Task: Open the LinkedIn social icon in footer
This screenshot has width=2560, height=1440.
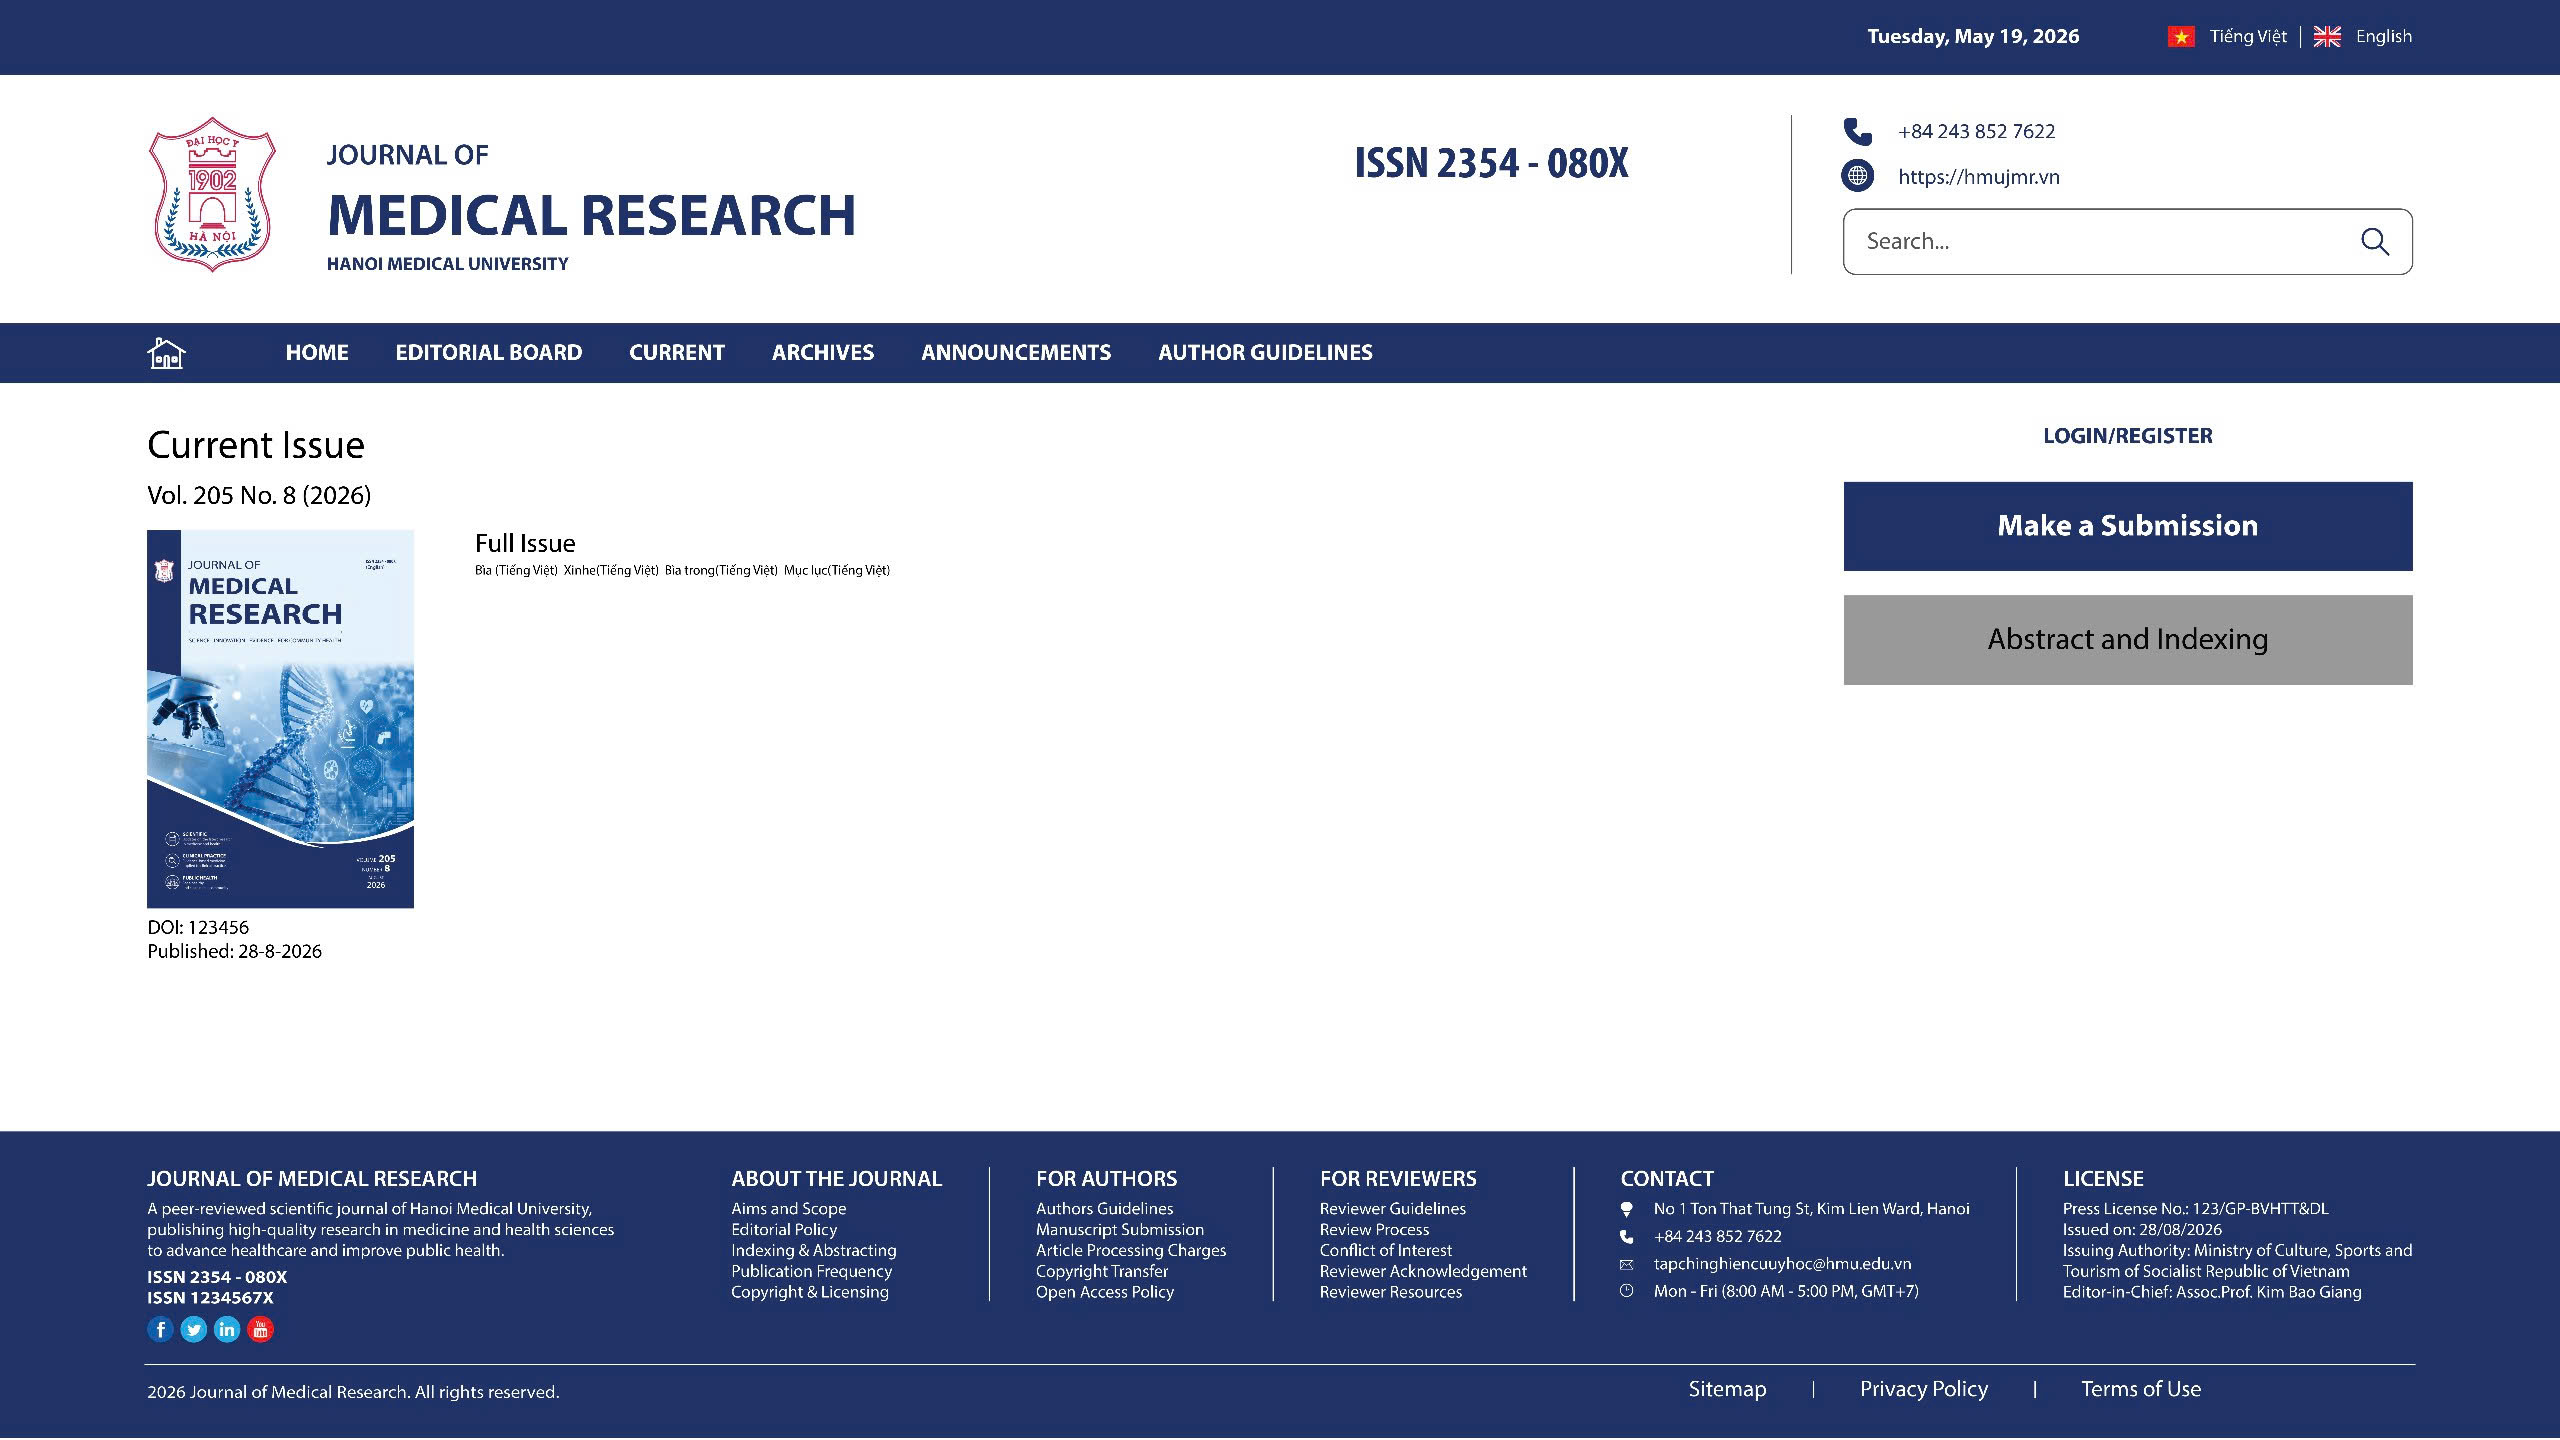Action: coord(227,1329)
